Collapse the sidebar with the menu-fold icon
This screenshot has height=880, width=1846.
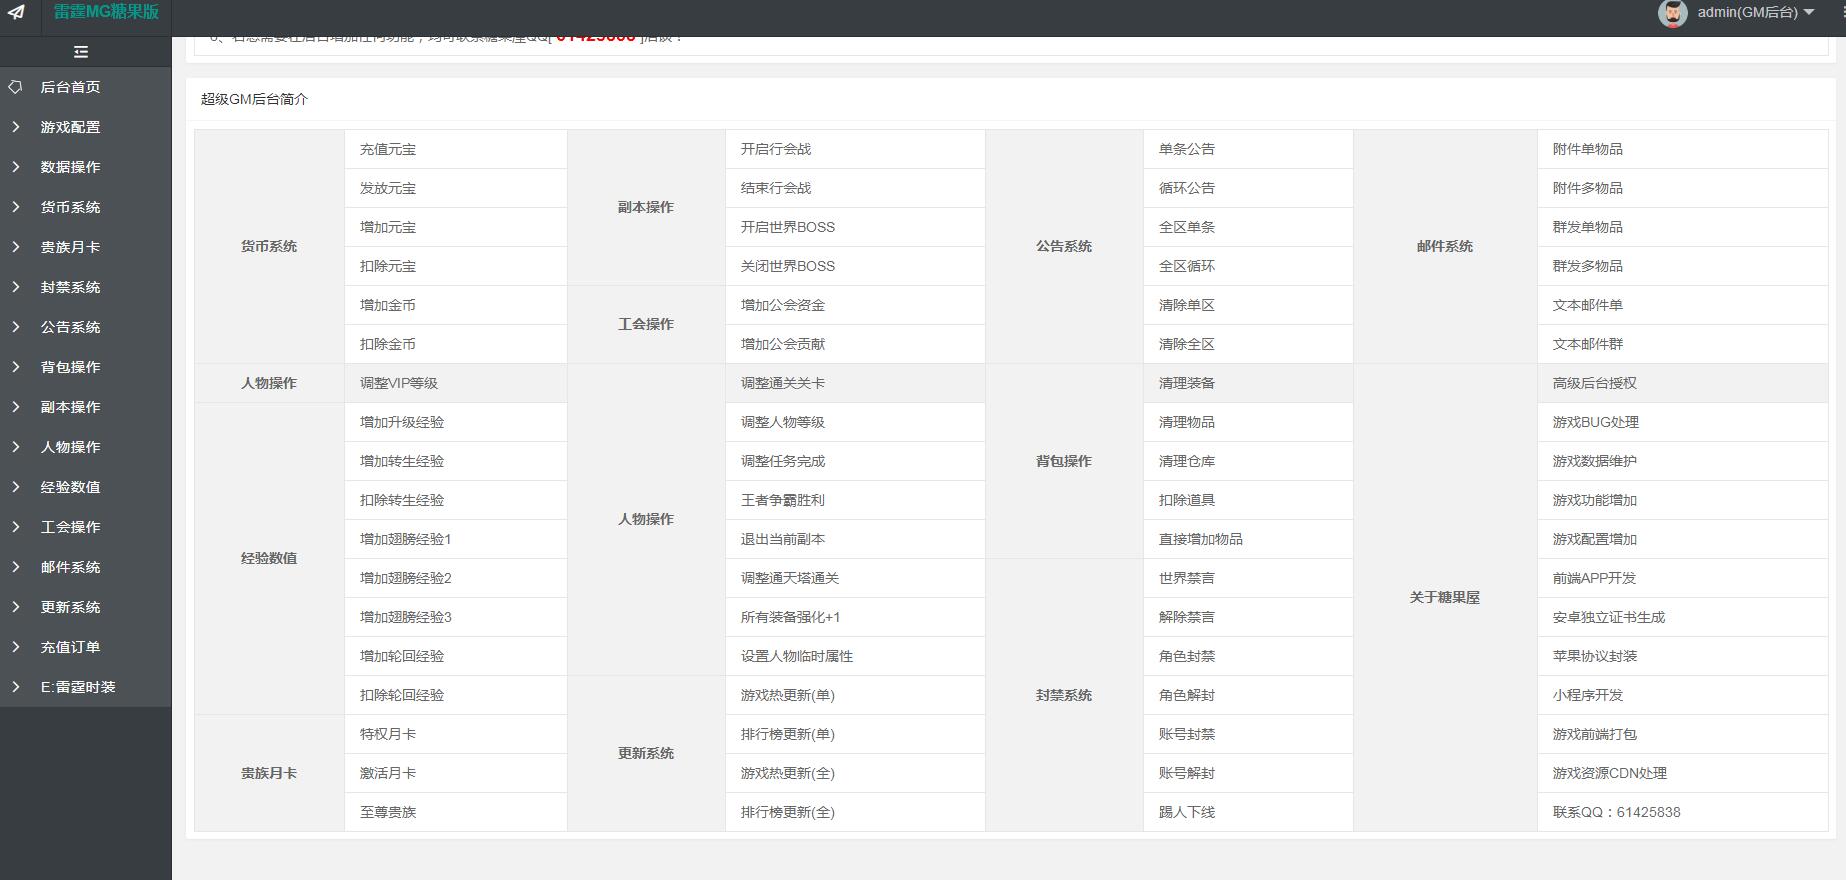81,52
